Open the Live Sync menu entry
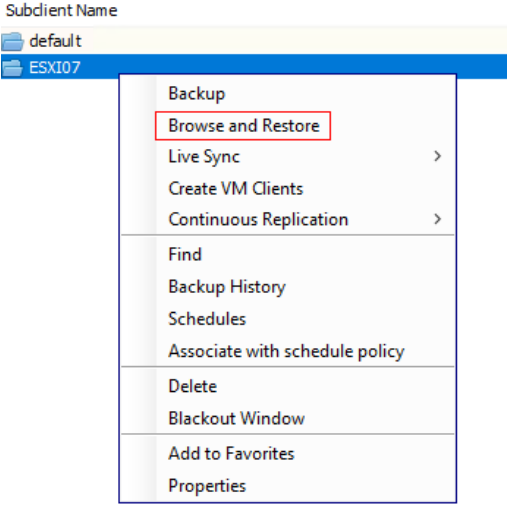The image size is (508, 515). click(x=204, y=157)
